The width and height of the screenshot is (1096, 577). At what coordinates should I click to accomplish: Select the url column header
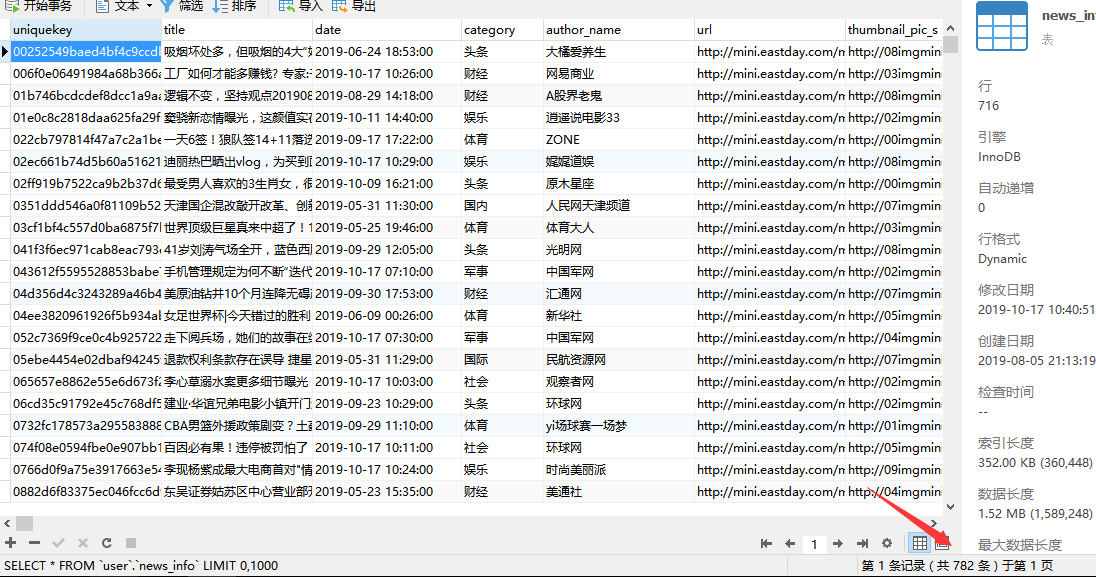tap(770, 30)
